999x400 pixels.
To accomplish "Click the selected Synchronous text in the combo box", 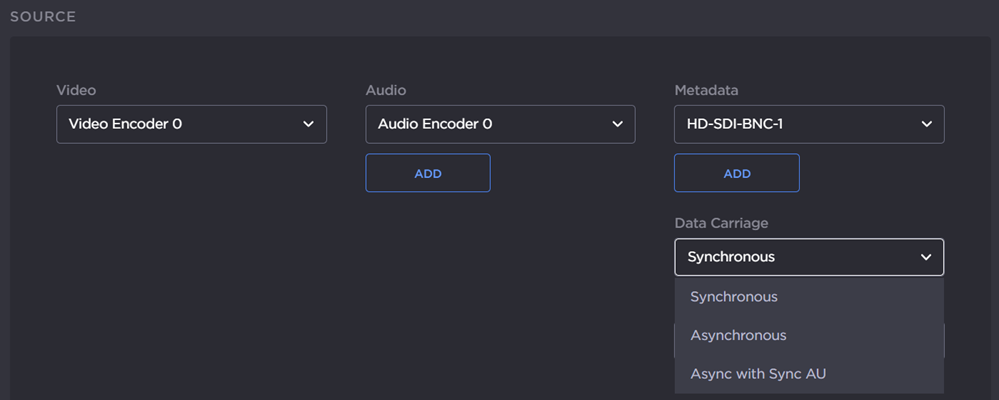I will point(731,257).
